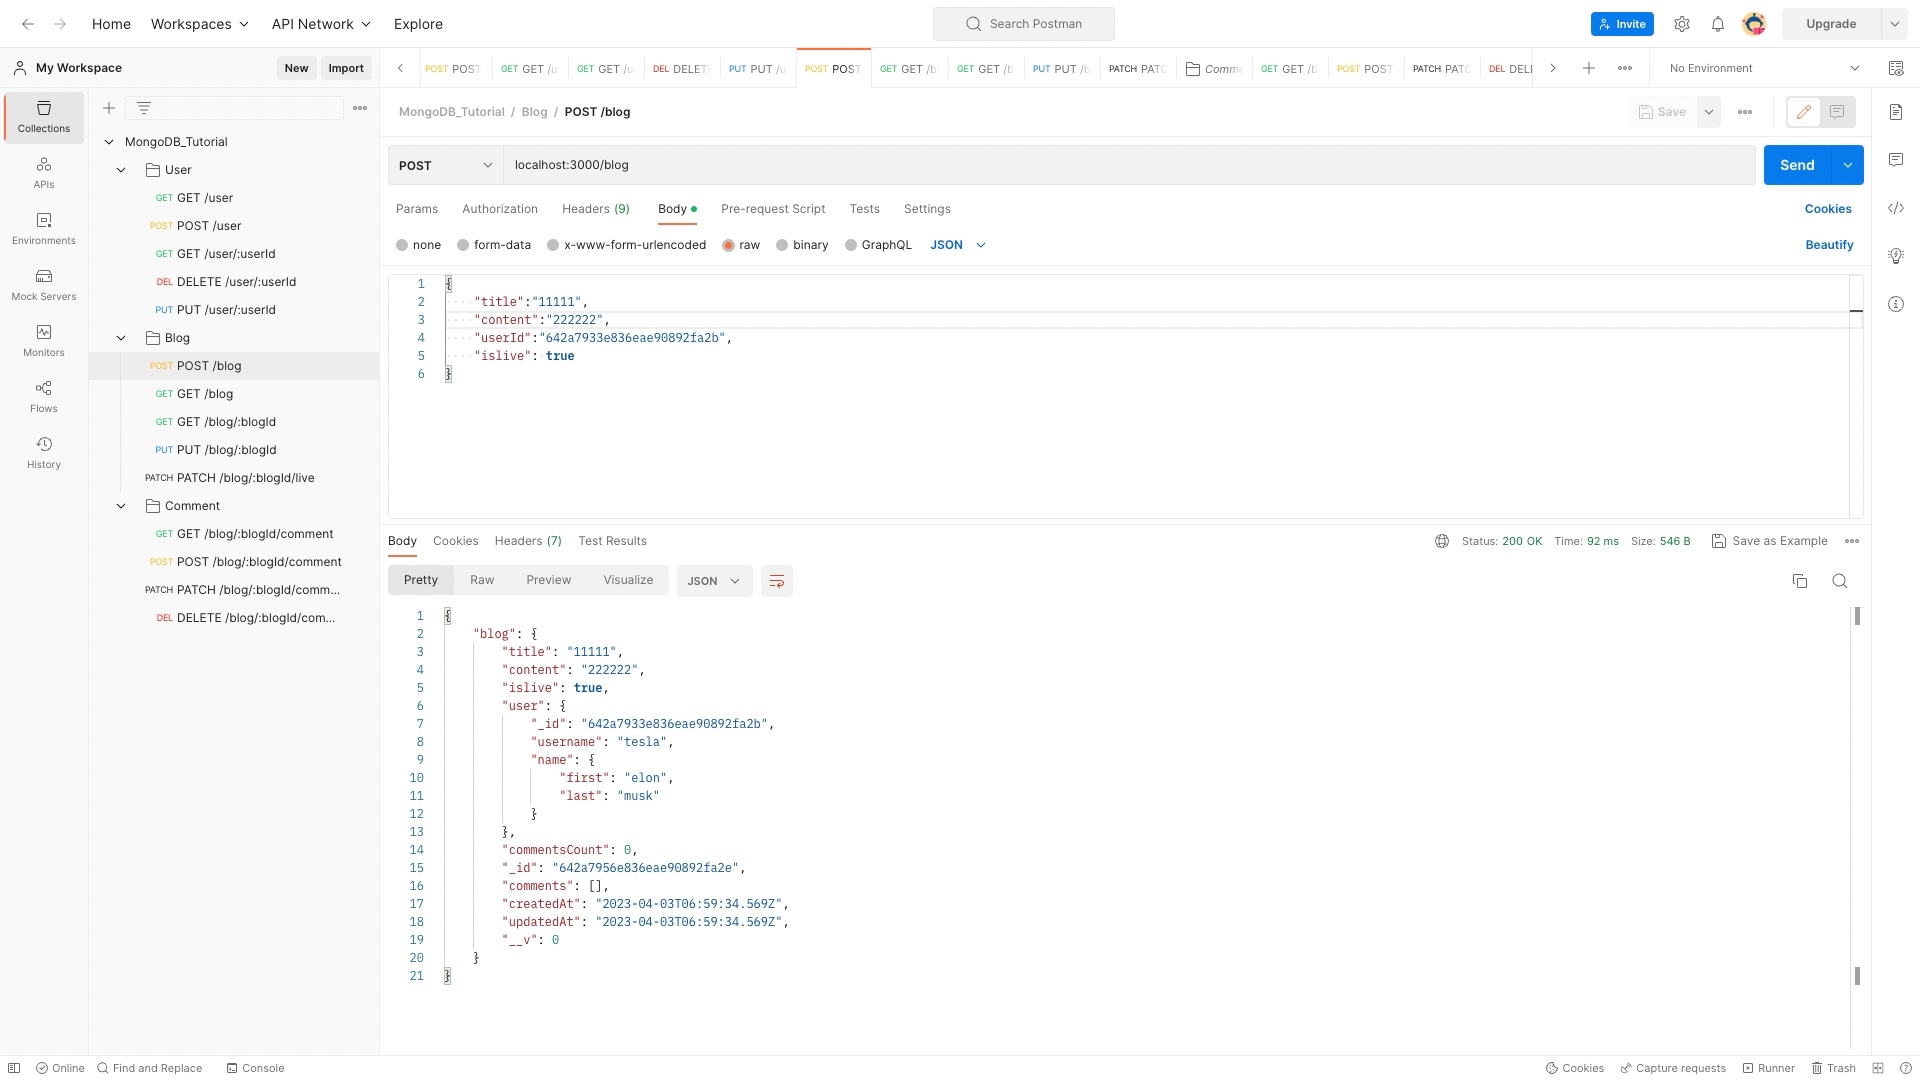Click the response body scrollbar
This screenshot has width=1920, height=1080.
coord(1857,797)
